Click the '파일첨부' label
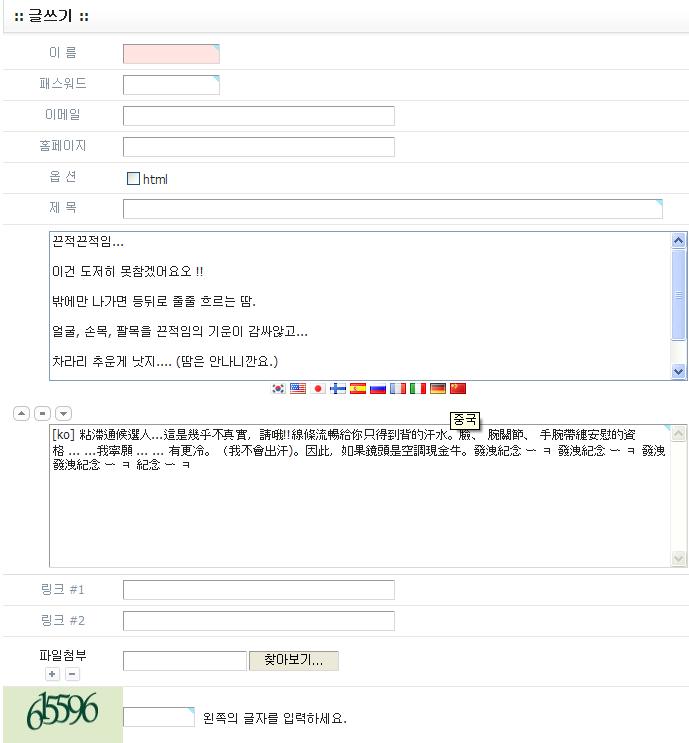The height and width of the screenshot is (743, 689). coord(63,655)
